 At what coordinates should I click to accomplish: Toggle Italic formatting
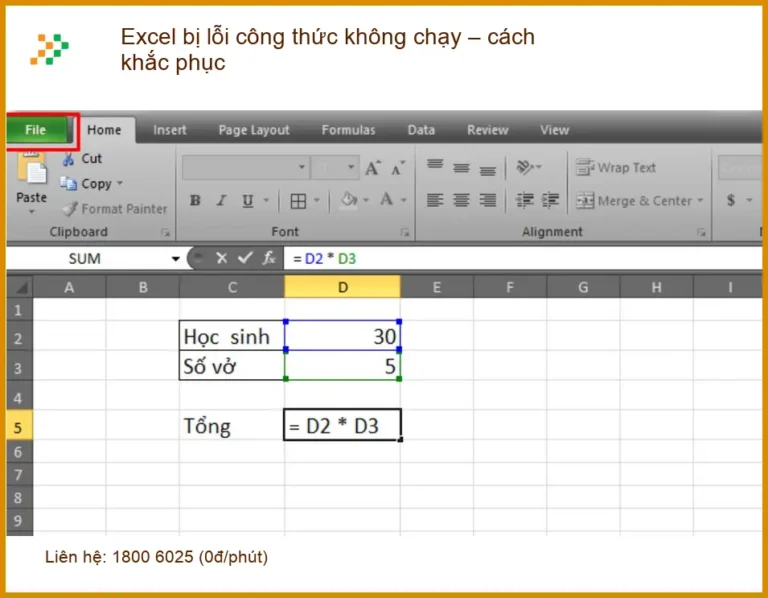coord(221,200)
